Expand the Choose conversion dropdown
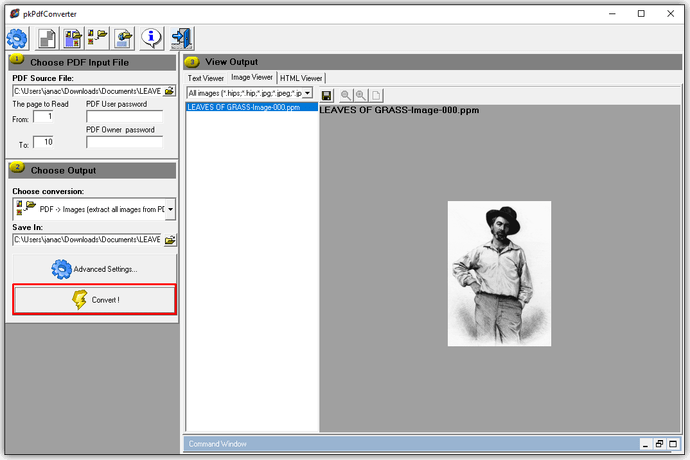The image size is (690, 460). click(x=170, y=209)
